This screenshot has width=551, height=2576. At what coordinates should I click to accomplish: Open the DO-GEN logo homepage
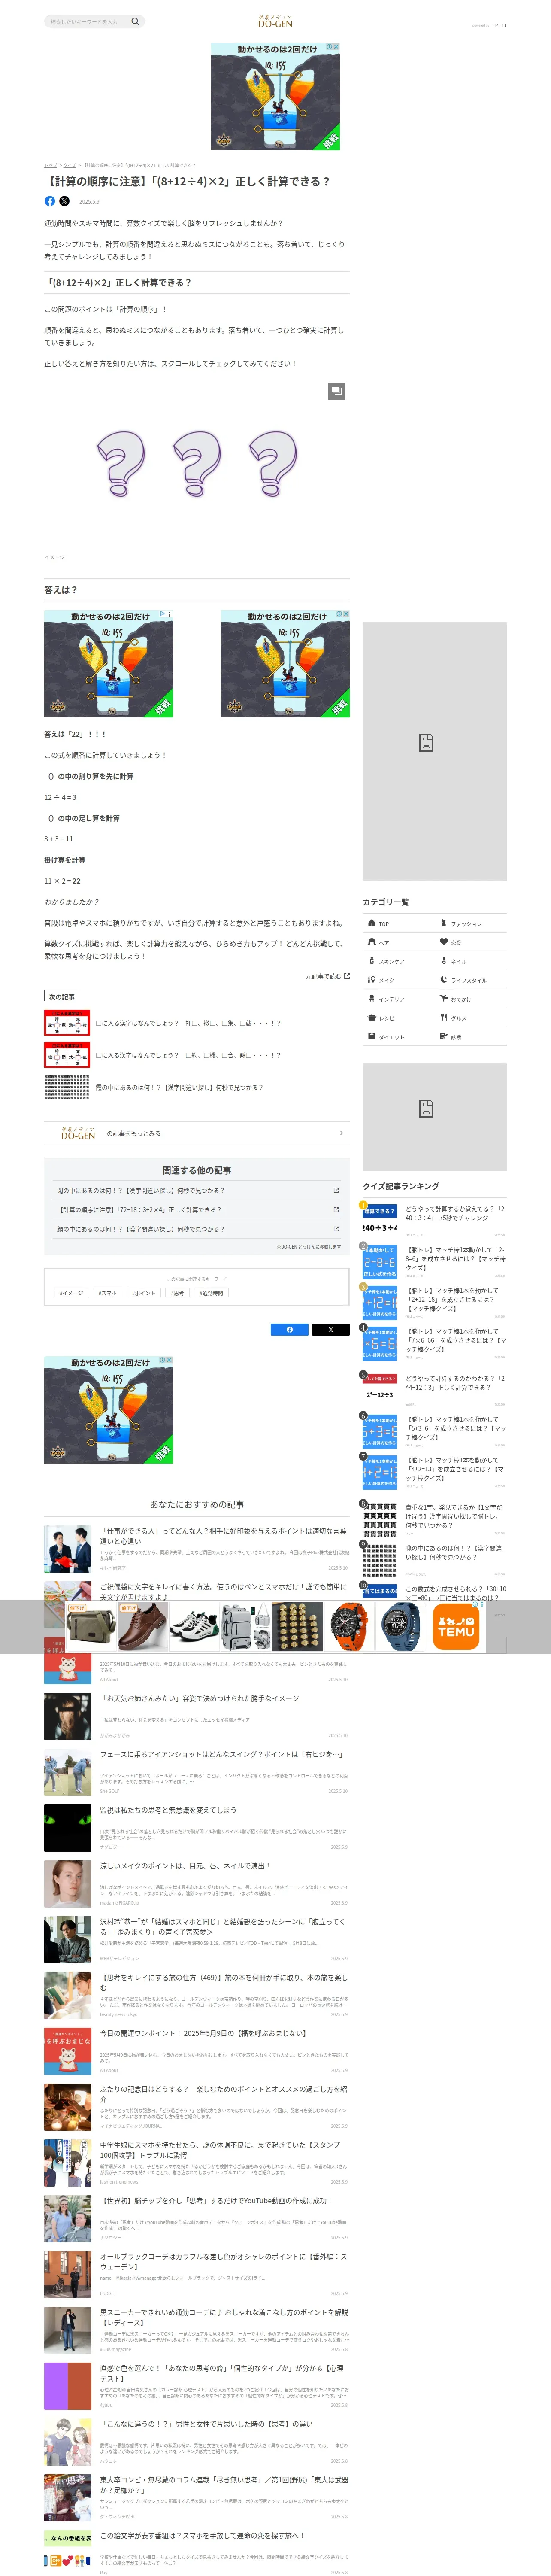[275, 21]
